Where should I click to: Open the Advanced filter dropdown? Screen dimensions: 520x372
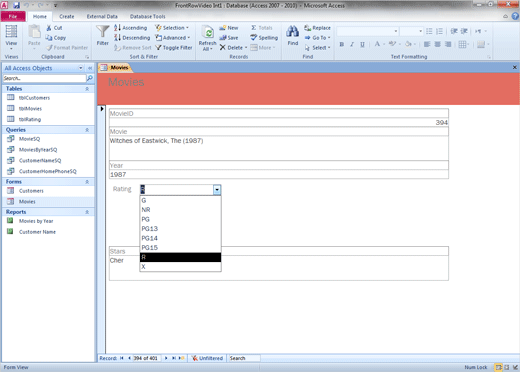click(x=173, y=38)
